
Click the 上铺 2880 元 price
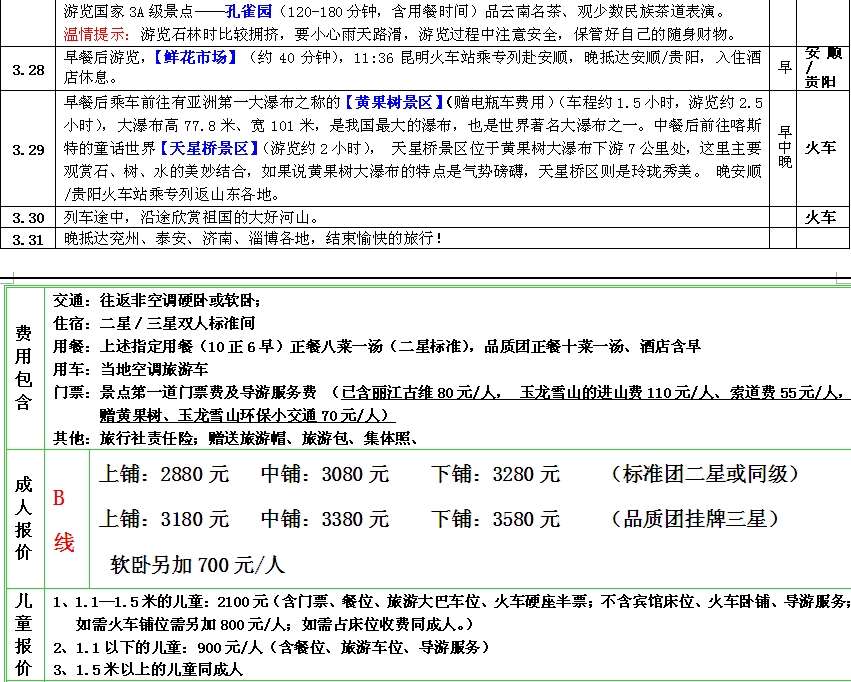[164, 474]
